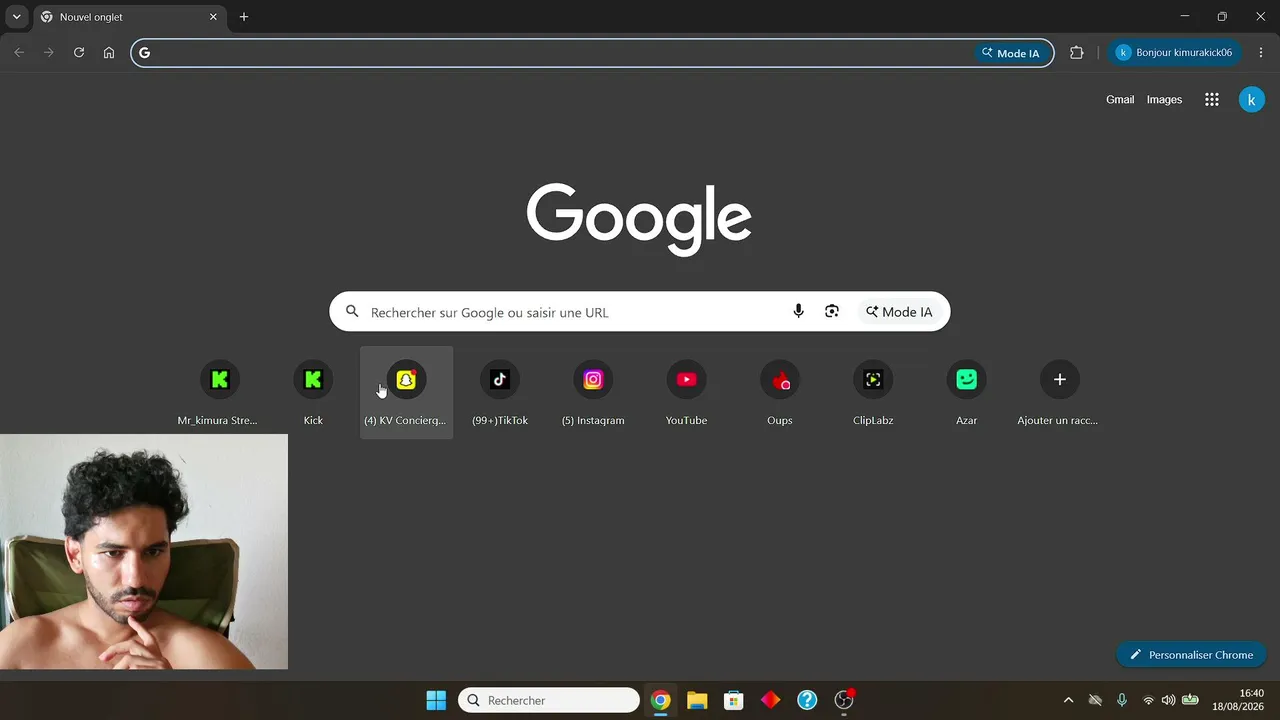
Task: Open the shortcut labeled exactly Kick
Action: pos(313,391)
